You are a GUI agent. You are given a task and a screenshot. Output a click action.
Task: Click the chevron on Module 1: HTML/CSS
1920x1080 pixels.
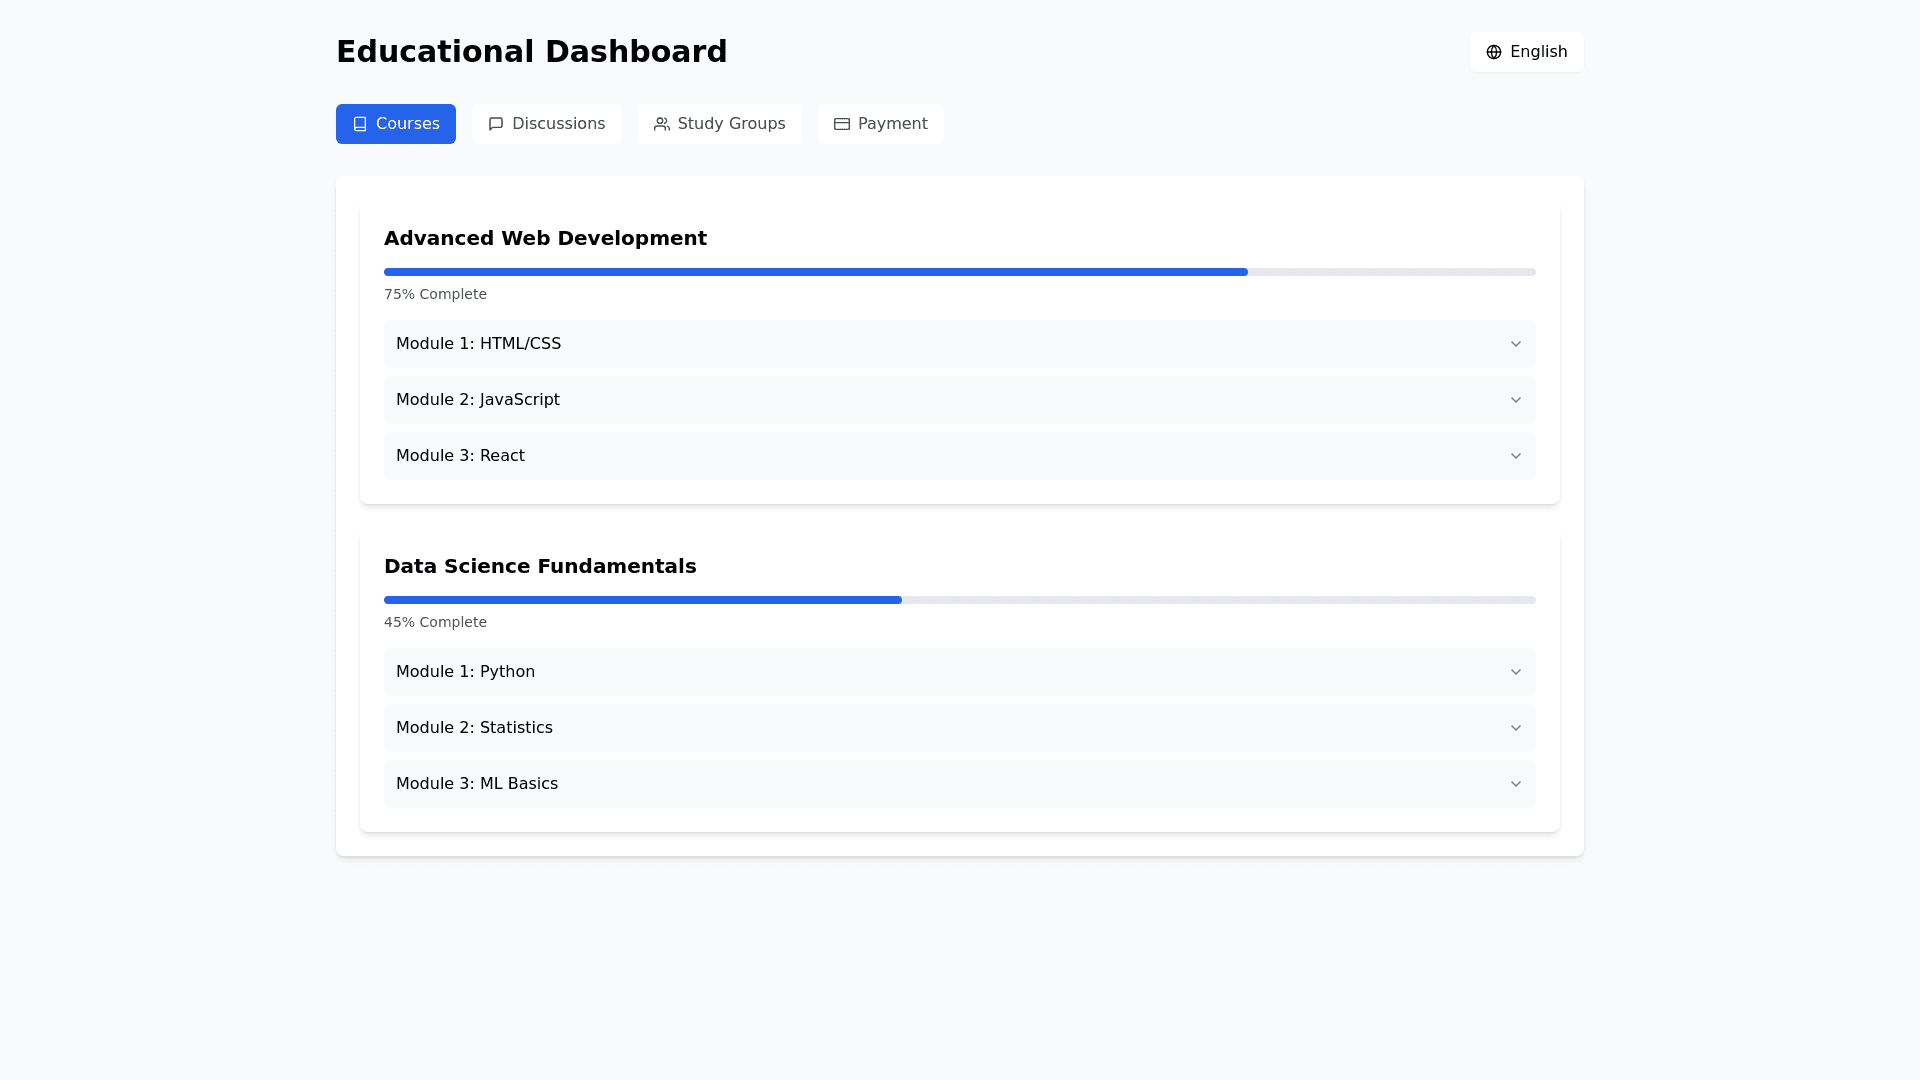coord(1515,344)
